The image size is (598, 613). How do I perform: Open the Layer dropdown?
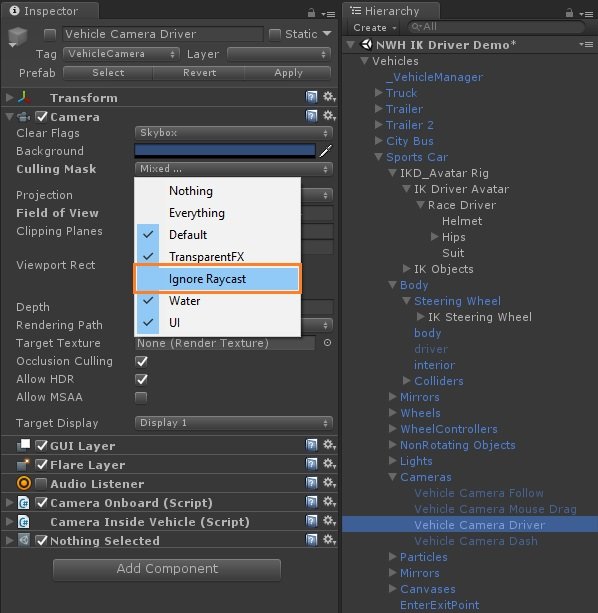[279, 54]
